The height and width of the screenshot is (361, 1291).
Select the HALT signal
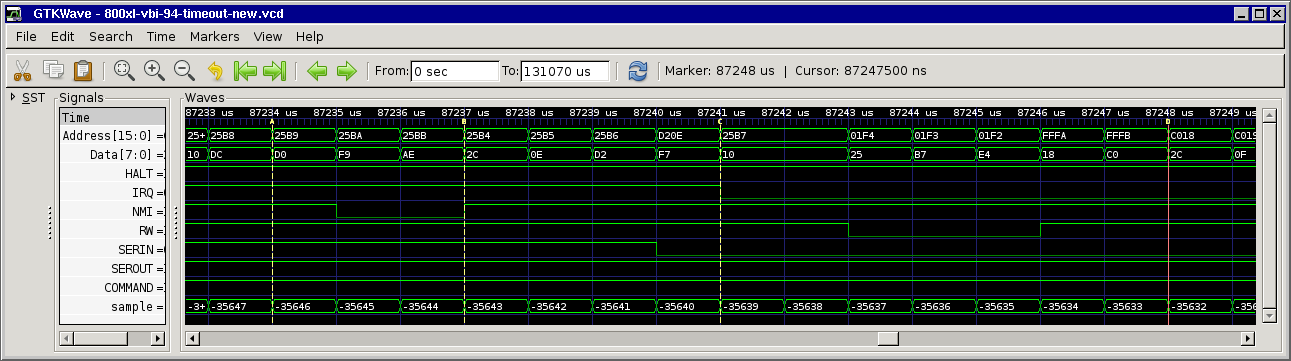click(x=113, y=174)
